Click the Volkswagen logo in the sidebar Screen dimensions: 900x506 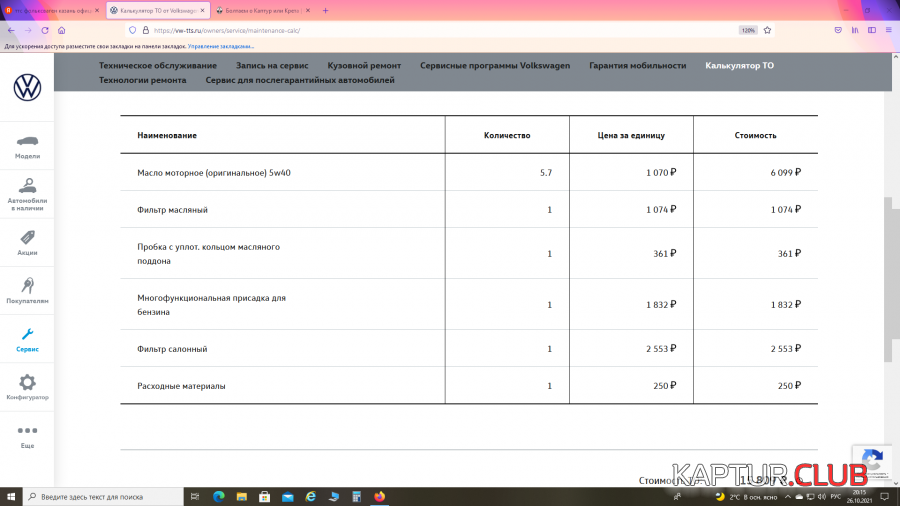[x=27, y=87]
